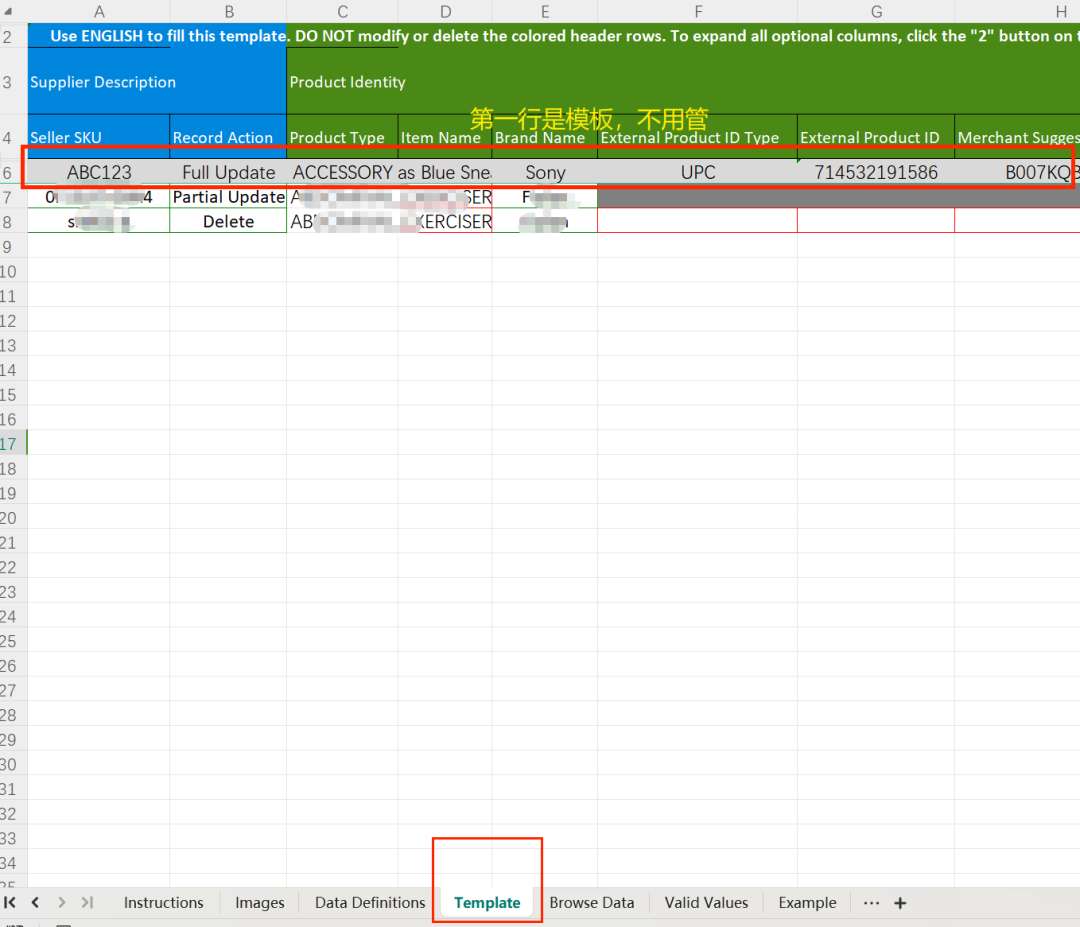Switch to Data Definitions sheet

coord(370,902)
